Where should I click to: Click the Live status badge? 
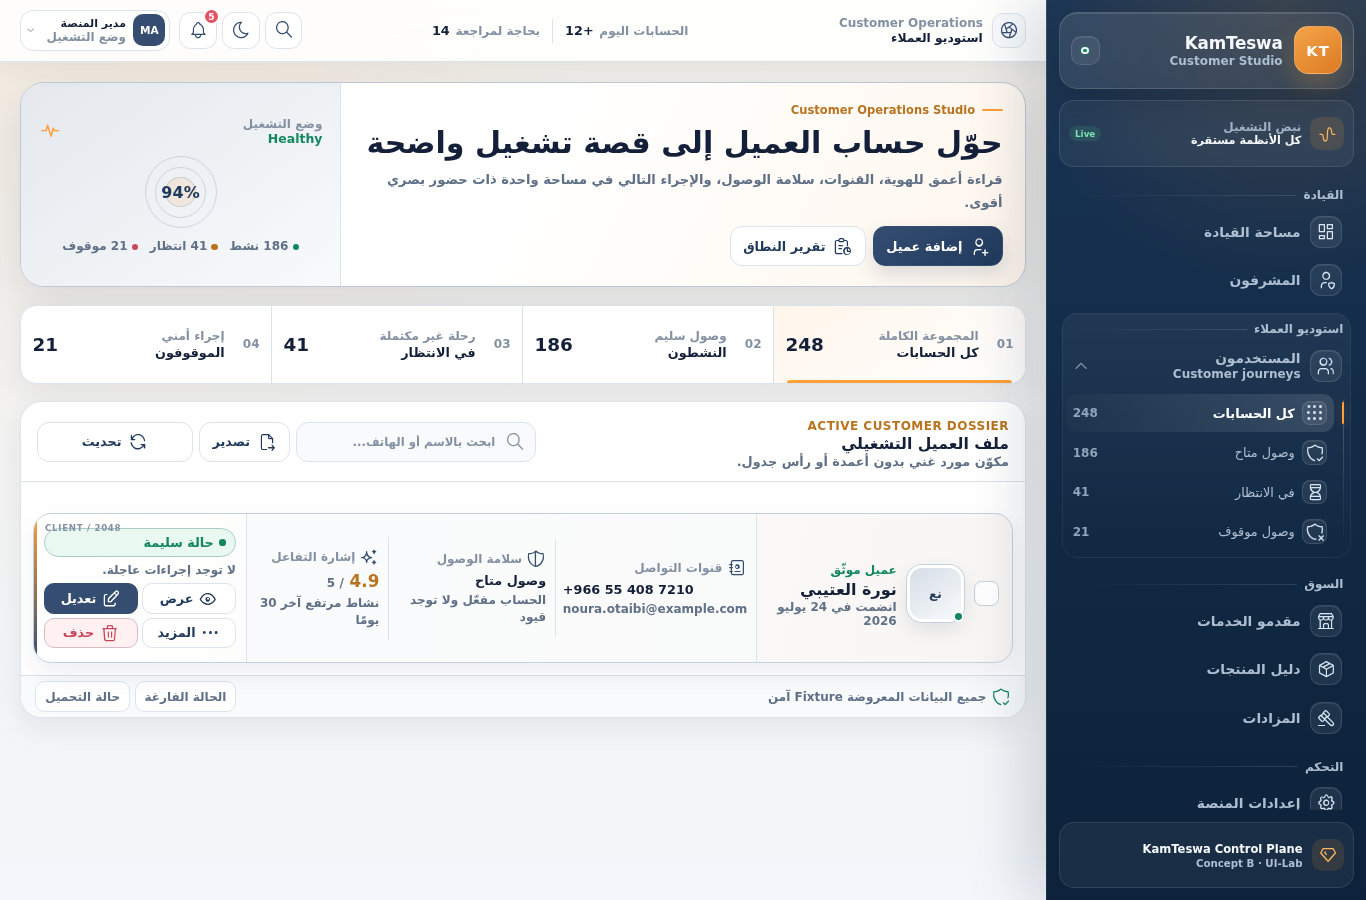point(1085,134)
